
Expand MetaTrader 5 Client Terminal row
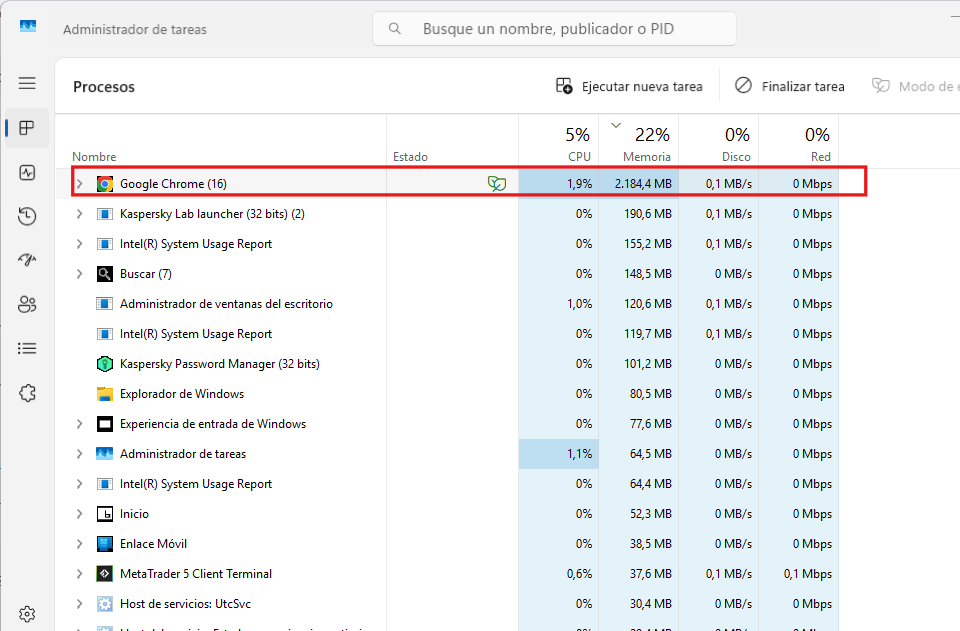[79, 573]
